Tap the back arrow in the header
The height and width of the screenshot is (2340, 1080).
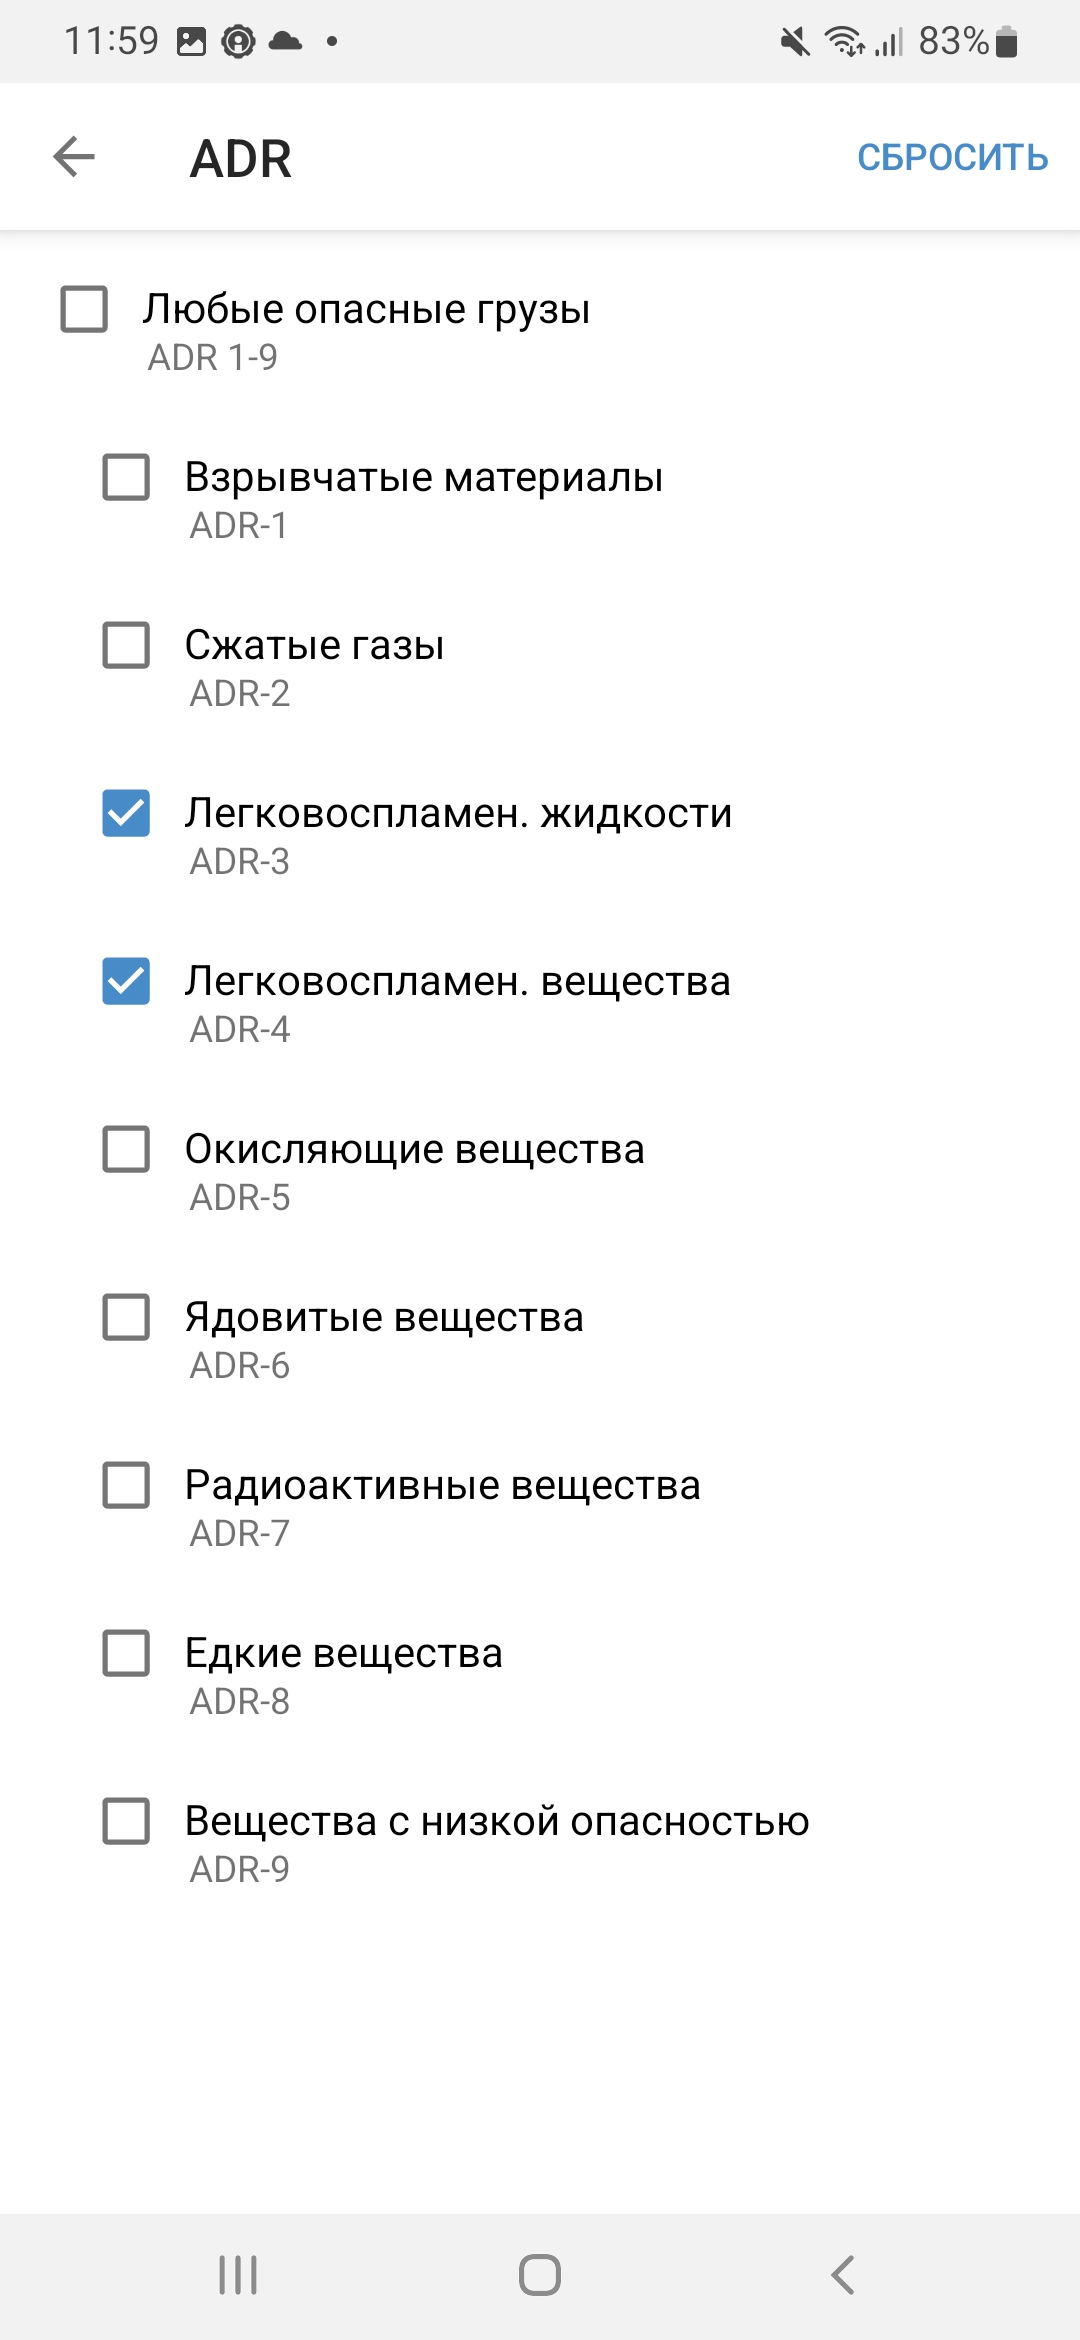74,157
